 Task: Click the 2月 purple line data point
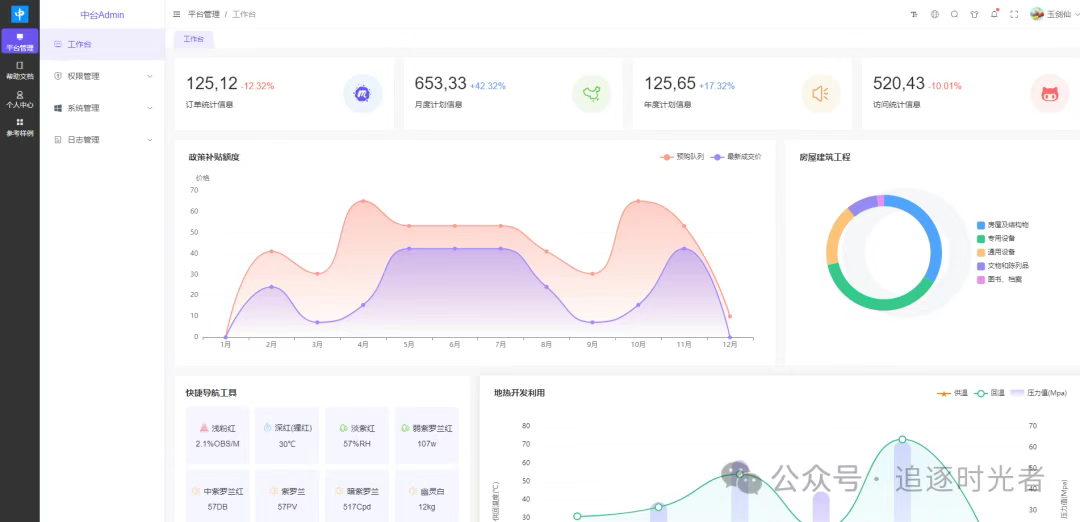[271, 286]
